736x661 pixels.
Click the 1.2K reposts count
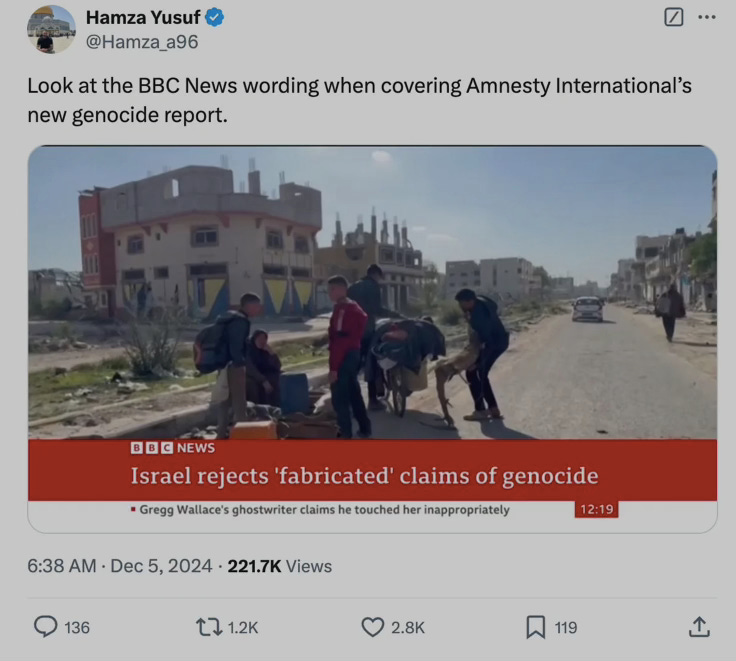pyautogui.click(x=243, y=628)
